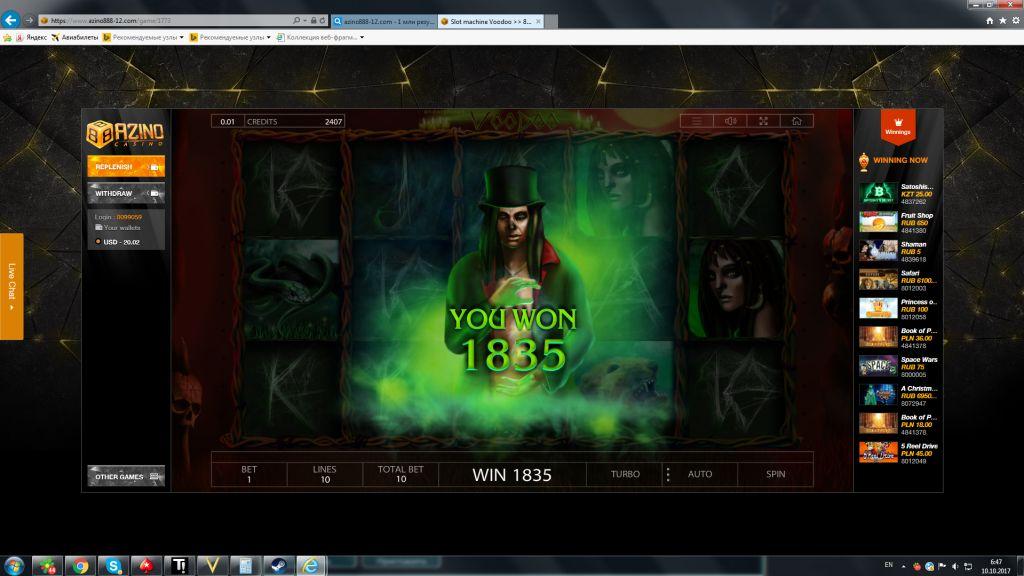1024x576 pixels.
Task: Open PokerStars from the taskbar
Action: 146,566
